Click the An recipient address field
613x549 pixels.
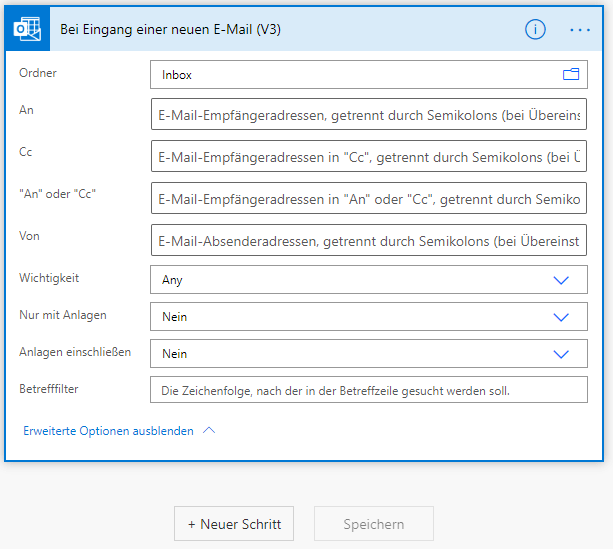369,114
